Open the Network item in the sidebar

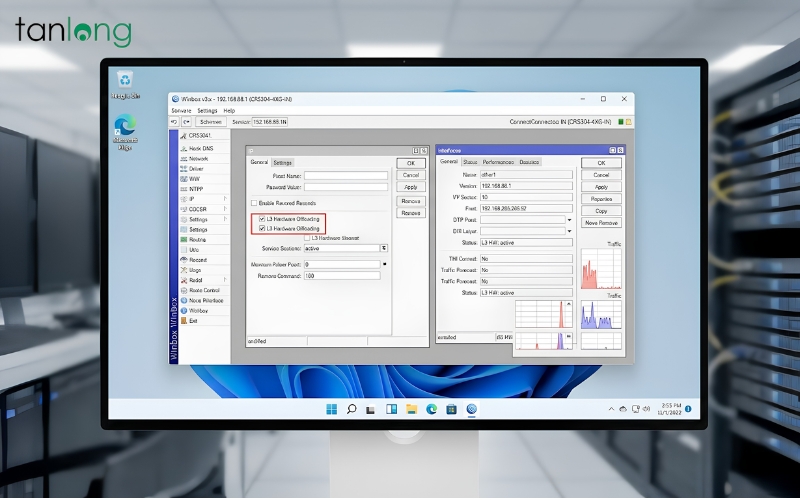(198, 158)
